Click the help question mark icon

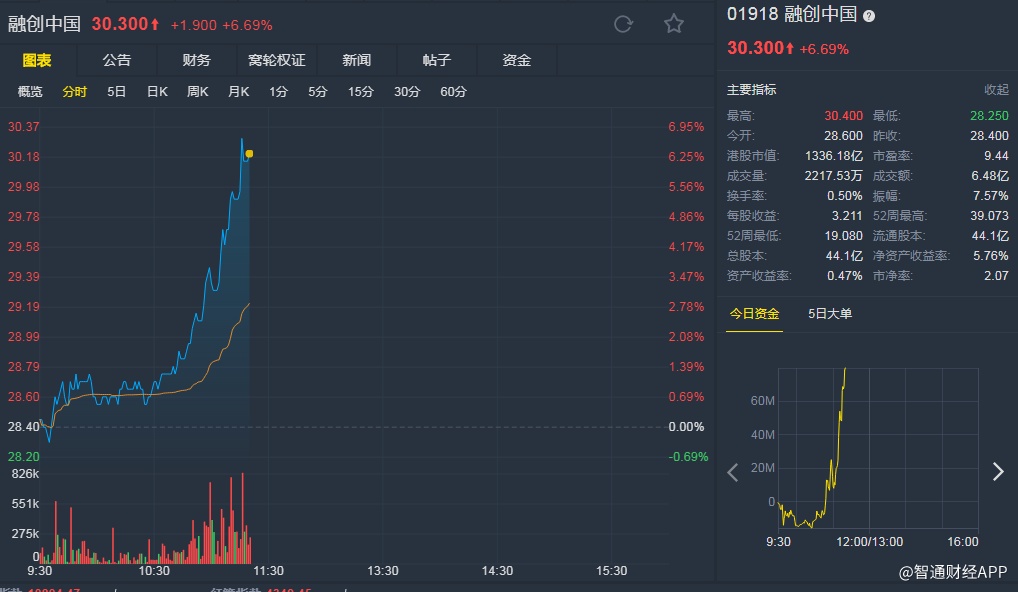tap(869, 15)
